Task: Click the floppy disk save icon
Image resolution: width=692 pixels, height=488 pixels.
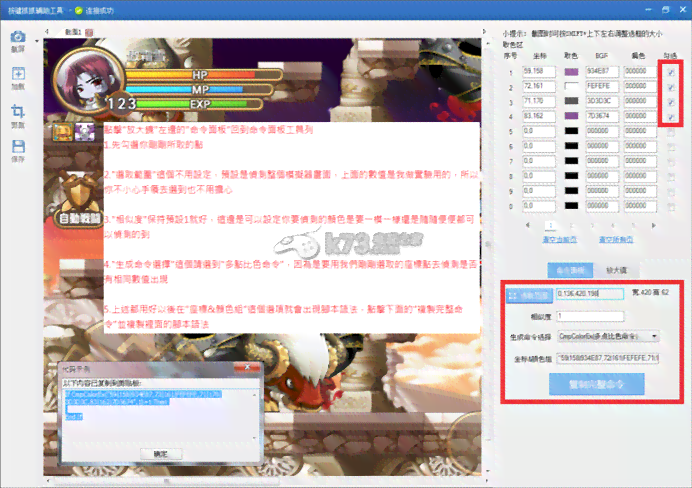Action: pos(18,146)
